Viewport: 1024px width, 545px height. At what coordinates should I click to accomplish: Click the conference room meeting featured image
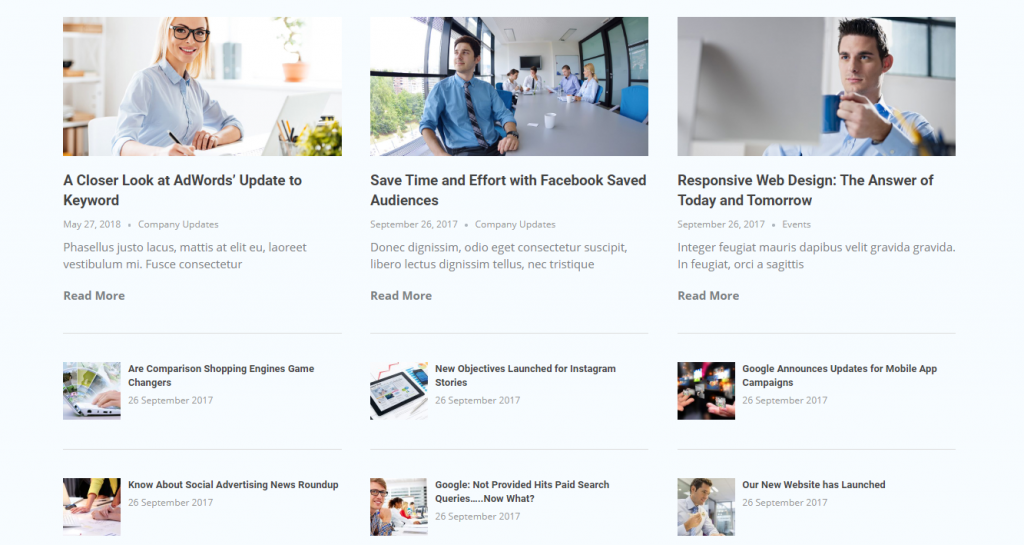click(x=509, y=86)
